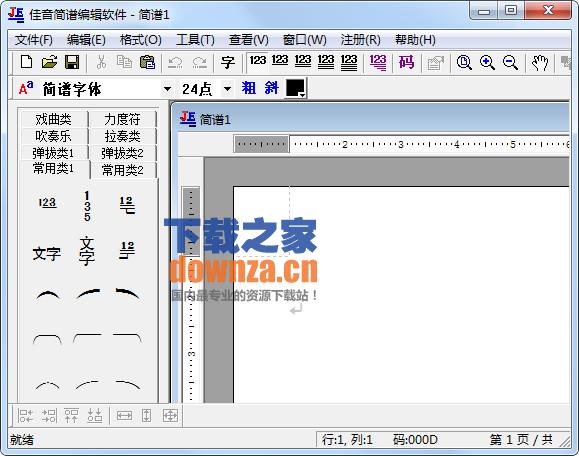Screen dimensions: 579x456
Task: Select the 常用类1 symbol tab
Action: click(x=54, y=169)
